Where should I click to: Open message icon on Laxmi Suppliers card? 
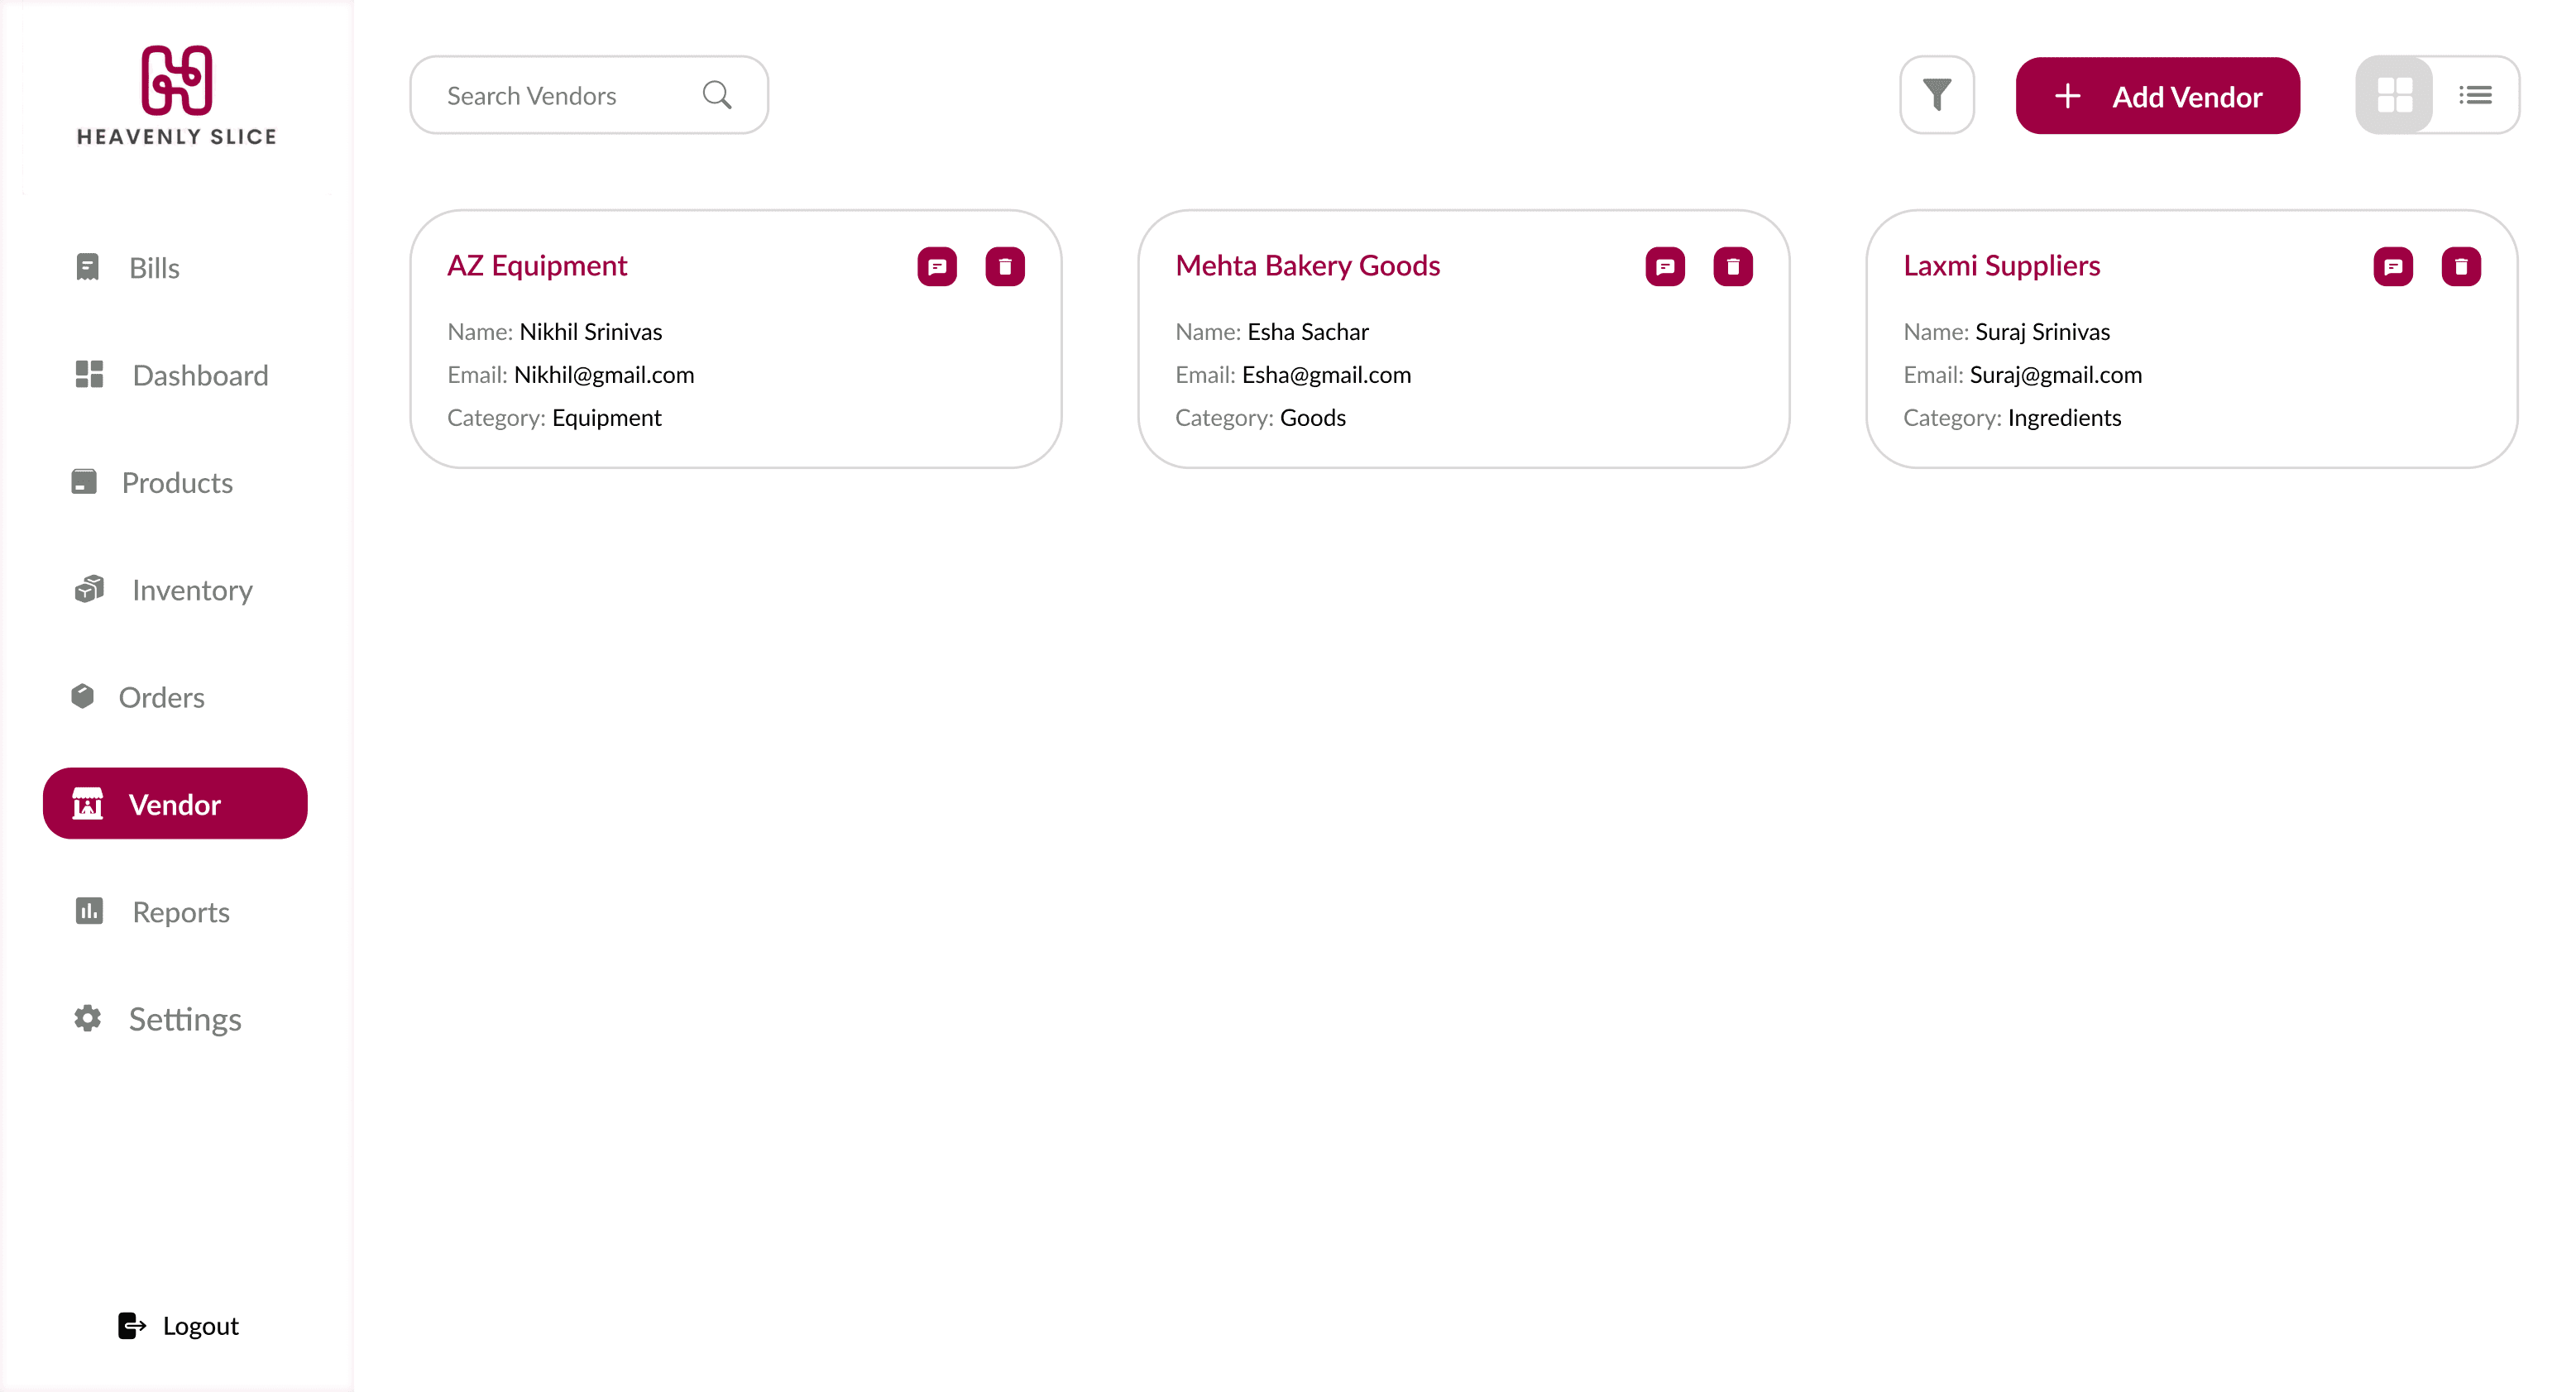pos(2392,266)
